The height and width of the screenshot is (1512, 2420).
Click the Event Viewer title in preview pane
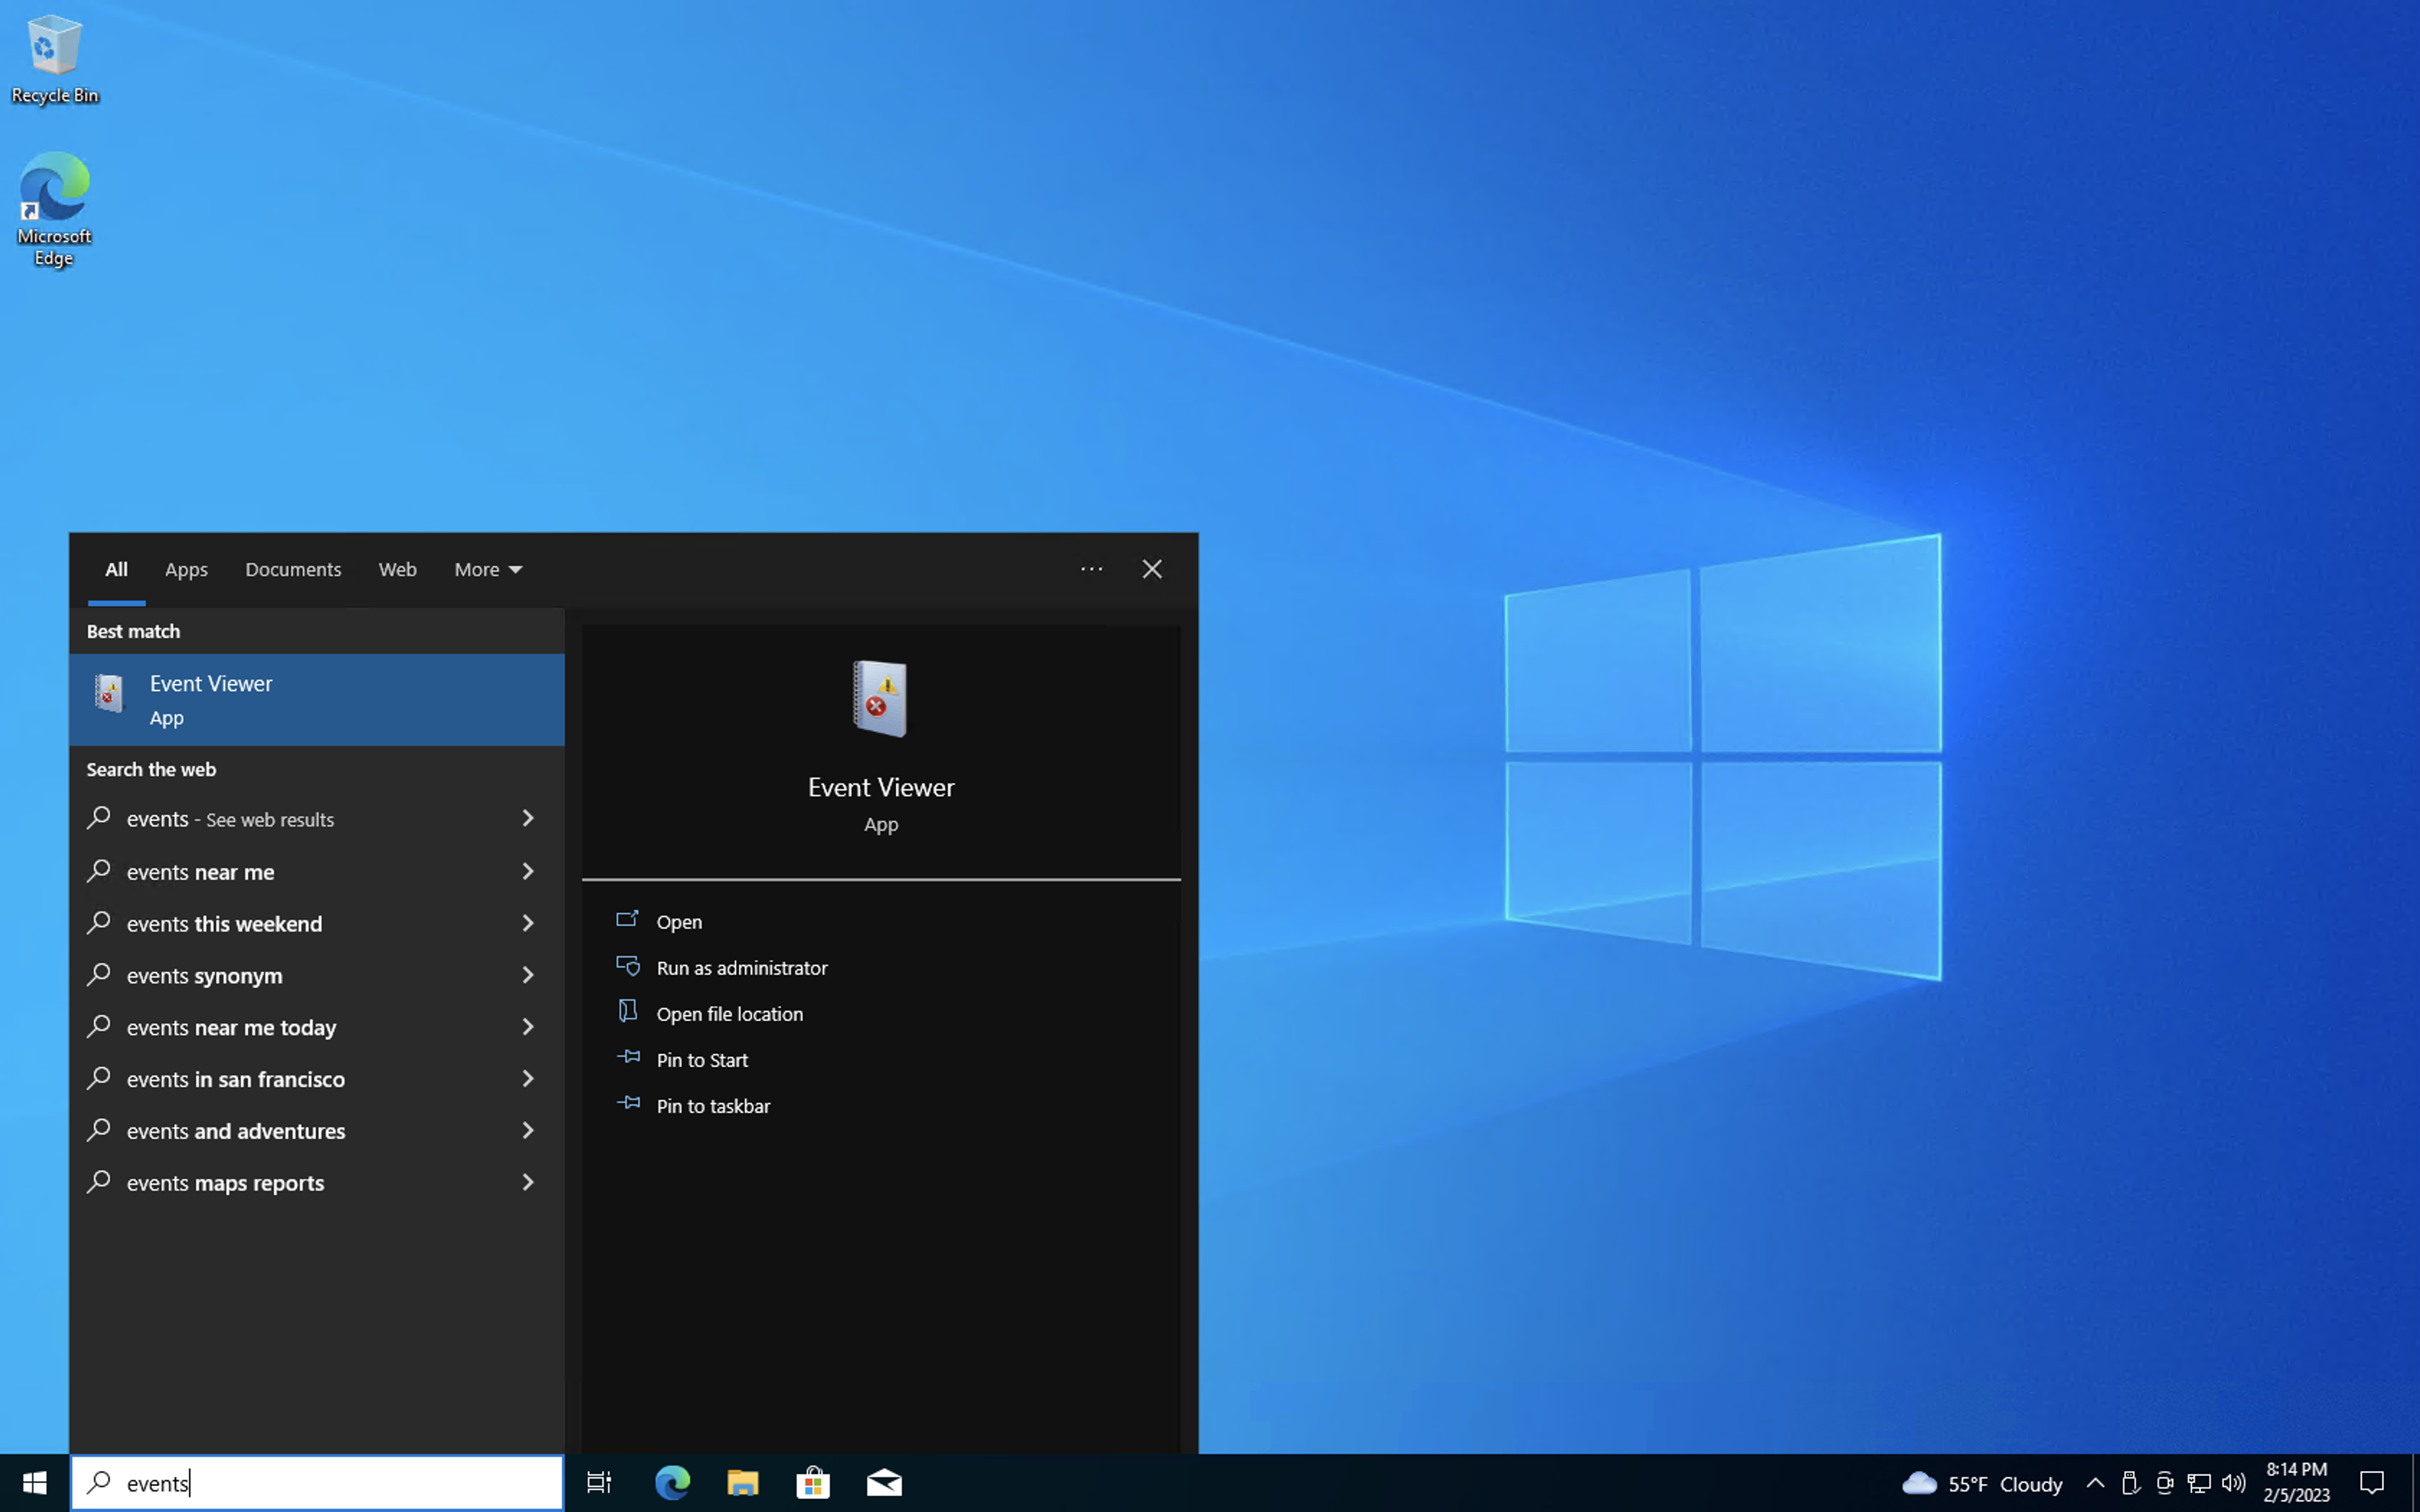pos(880,788)
